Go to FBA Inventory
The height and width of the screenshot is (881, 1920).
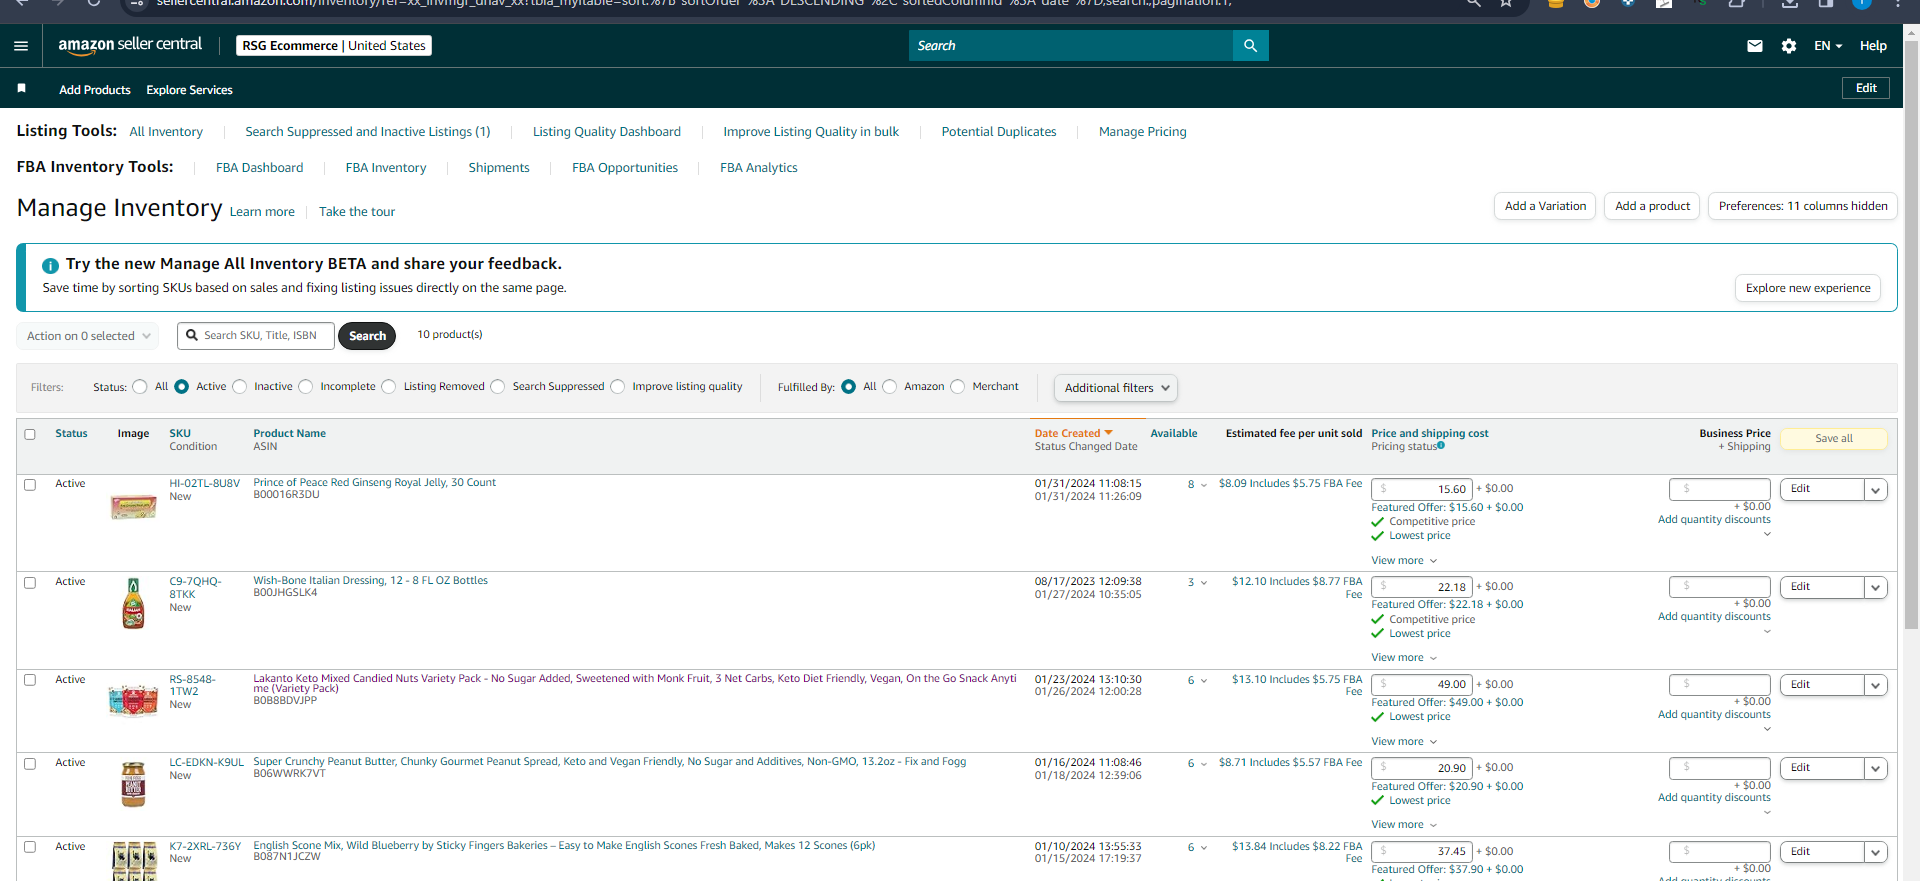[x=386, y=168]
